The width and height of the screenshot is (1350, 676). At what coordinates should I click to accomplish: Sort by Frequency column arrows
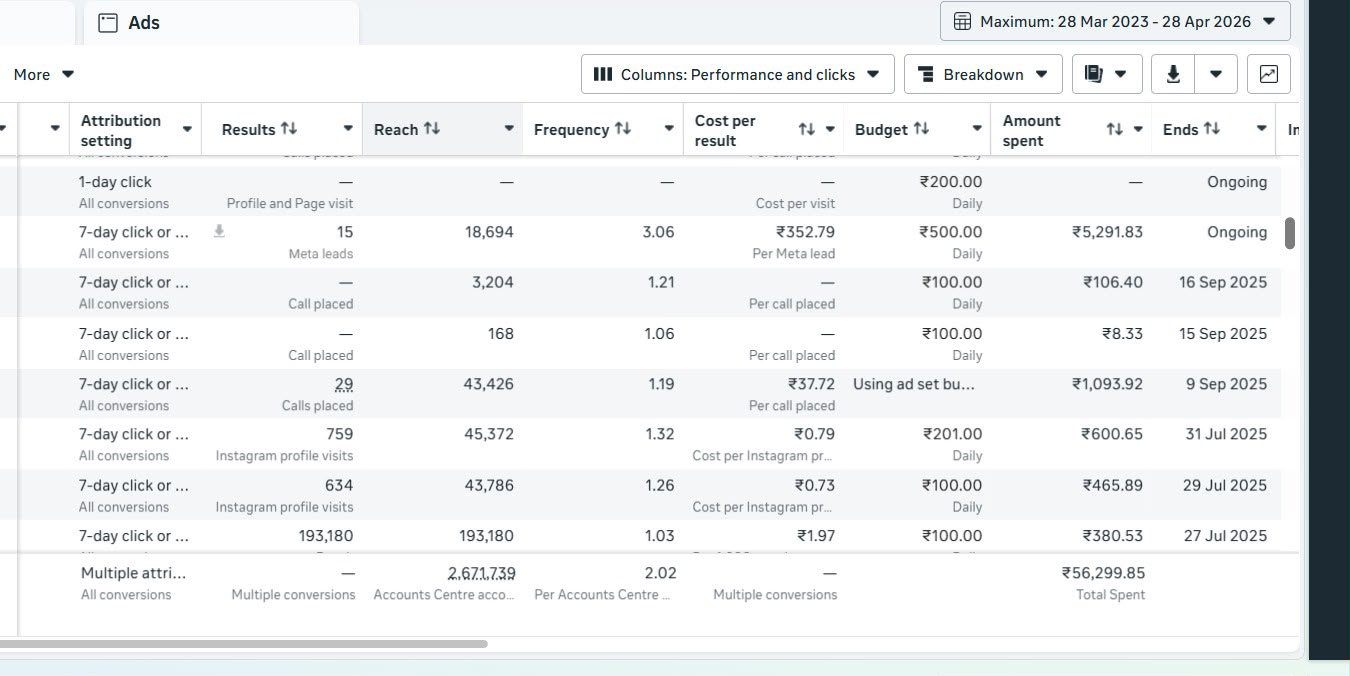coord(623,129)
